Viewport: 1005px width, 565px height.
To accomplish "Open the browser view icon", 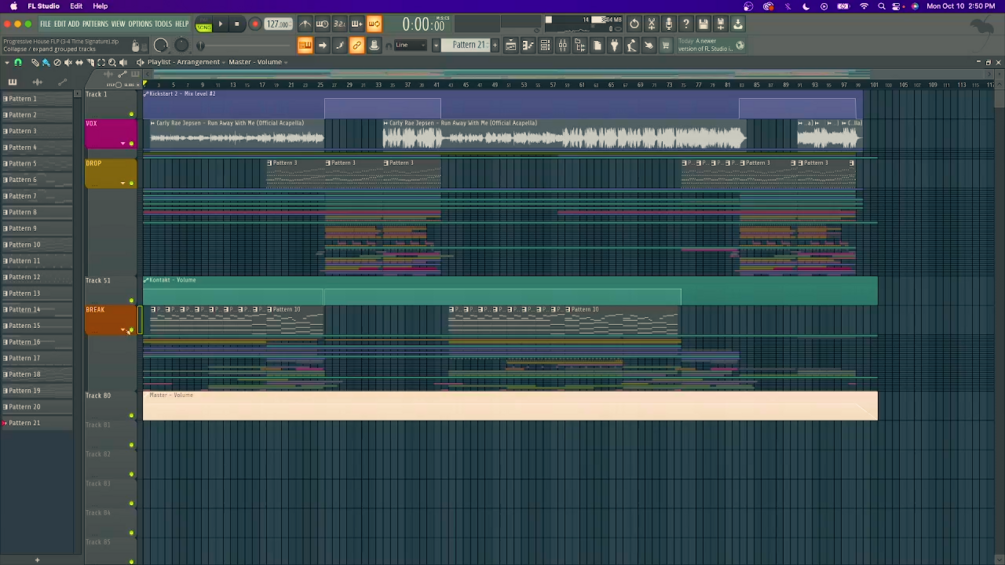I will coord(580,45).
